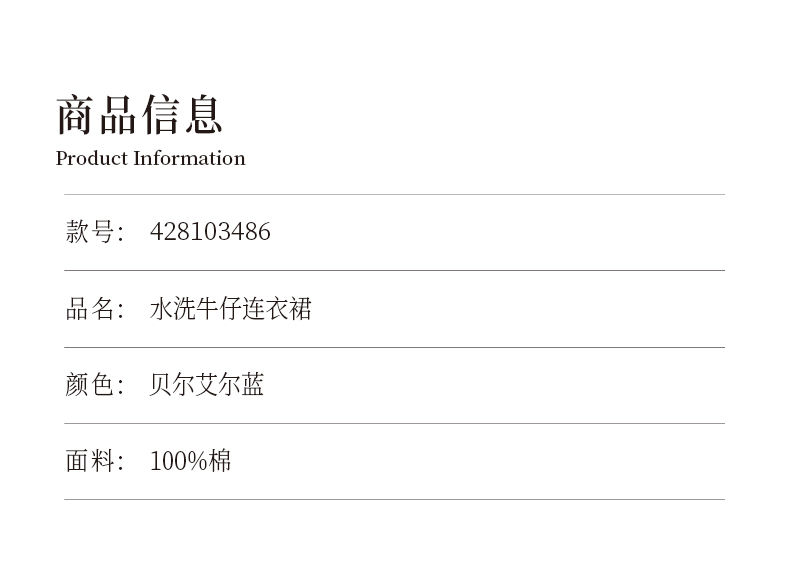790x569 pixels.
Task: Click the 商 character in heading
Action: pyautogui.click(x=75, y=115)
